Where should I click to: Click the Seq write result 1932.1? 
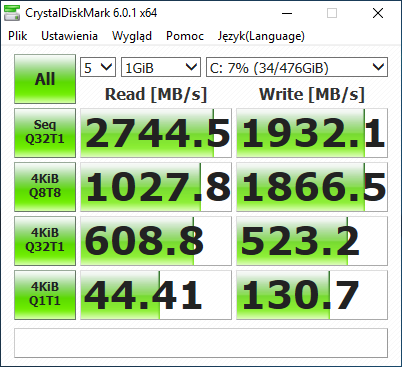coord(312,133)
